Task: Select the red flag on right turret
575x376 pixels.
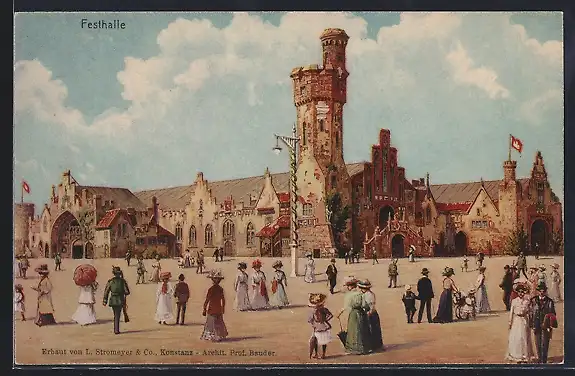Action: click(x=516, y=144)
